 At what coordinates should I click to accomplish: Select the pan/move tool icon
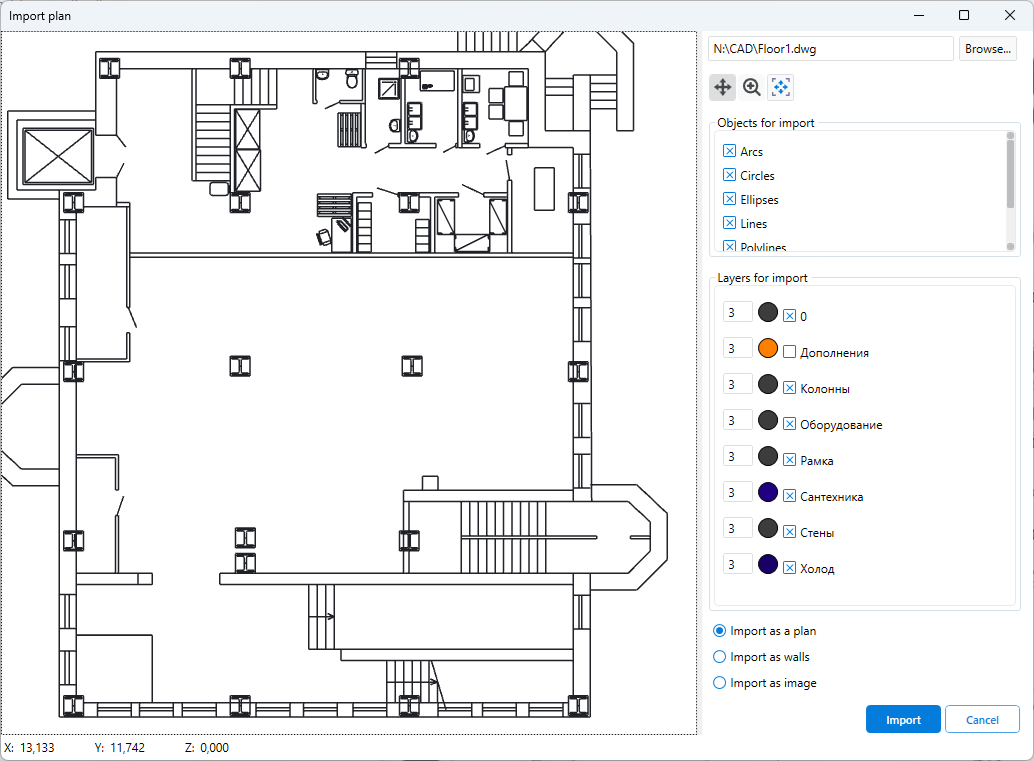(x=722, y=87)
